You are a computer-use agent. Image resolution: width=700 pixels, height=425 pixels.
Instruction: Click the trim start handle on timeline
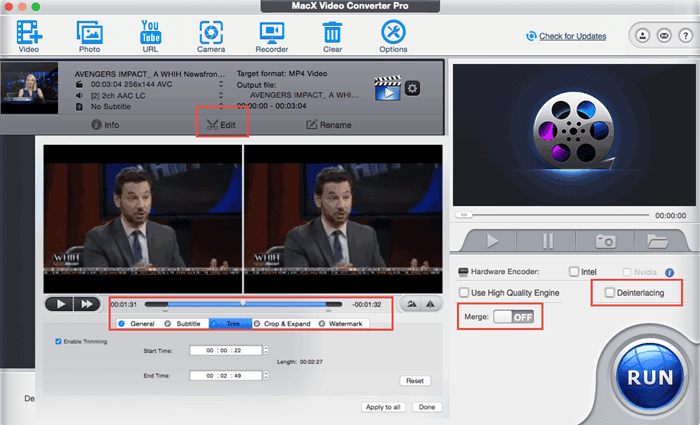[165, 308]
